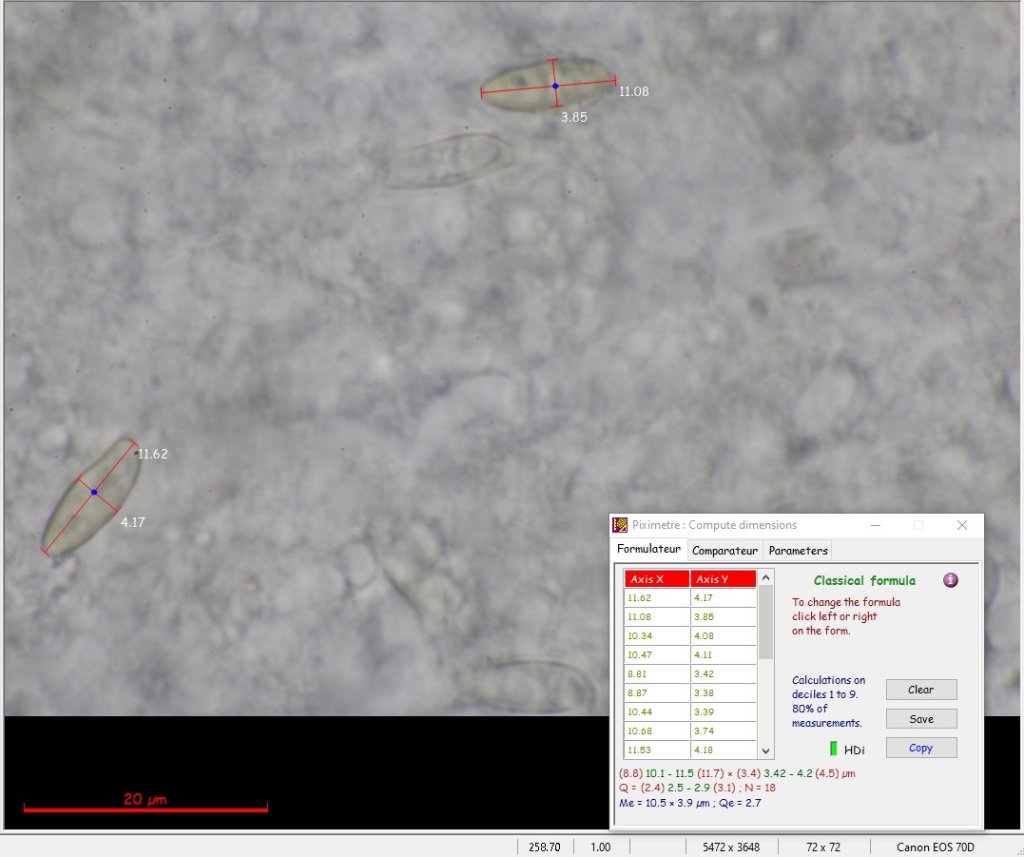Click blue center point of the 11.62 spore measurement
The width and height of the screenshot is (1024, 857).
point(94,492)
